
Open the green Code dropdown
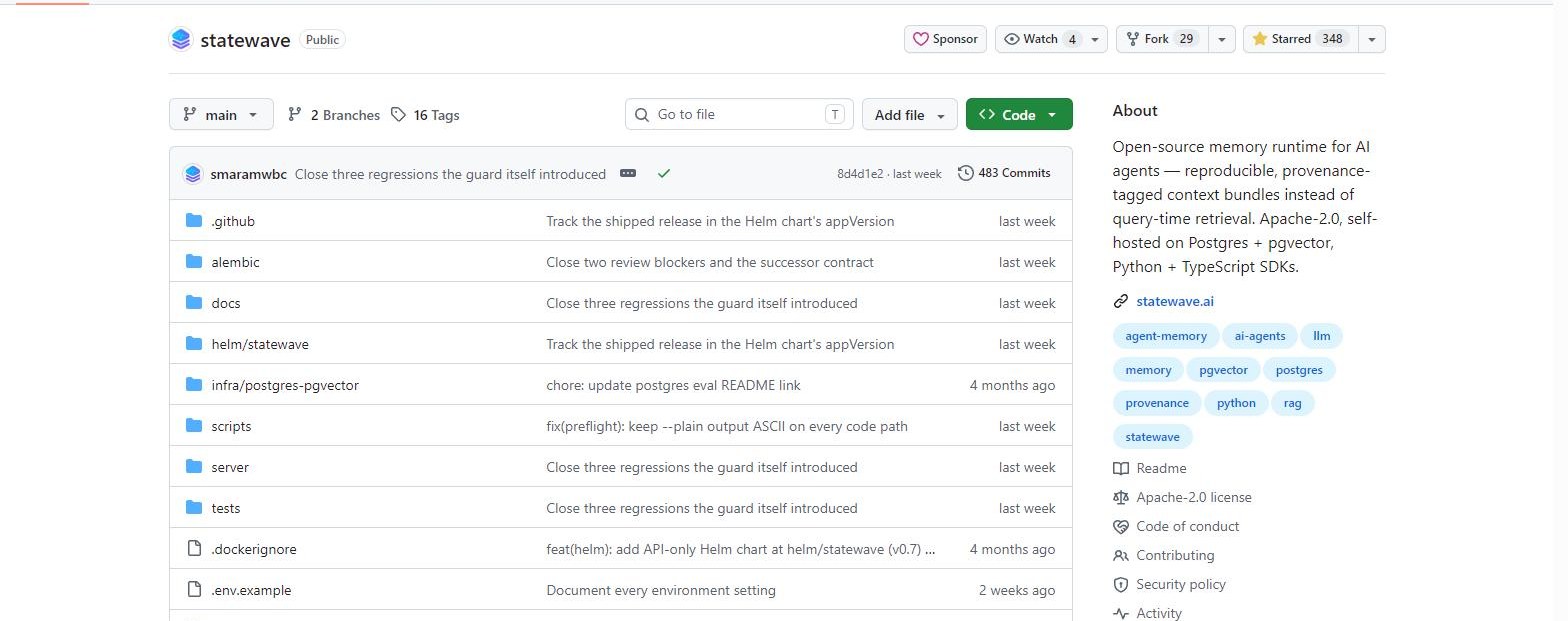1019,115
